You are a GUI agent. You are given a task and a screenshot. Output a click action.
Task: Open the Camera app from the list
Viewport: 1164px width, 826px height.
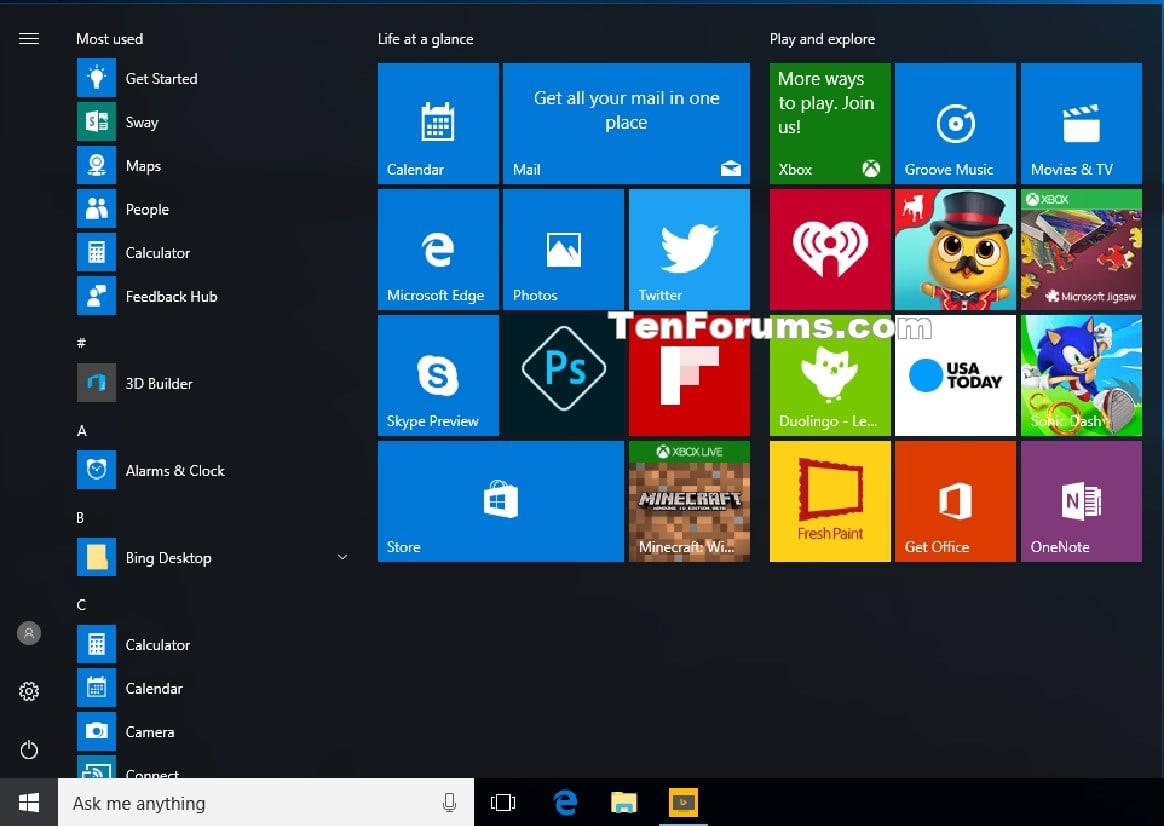[150, 731]
